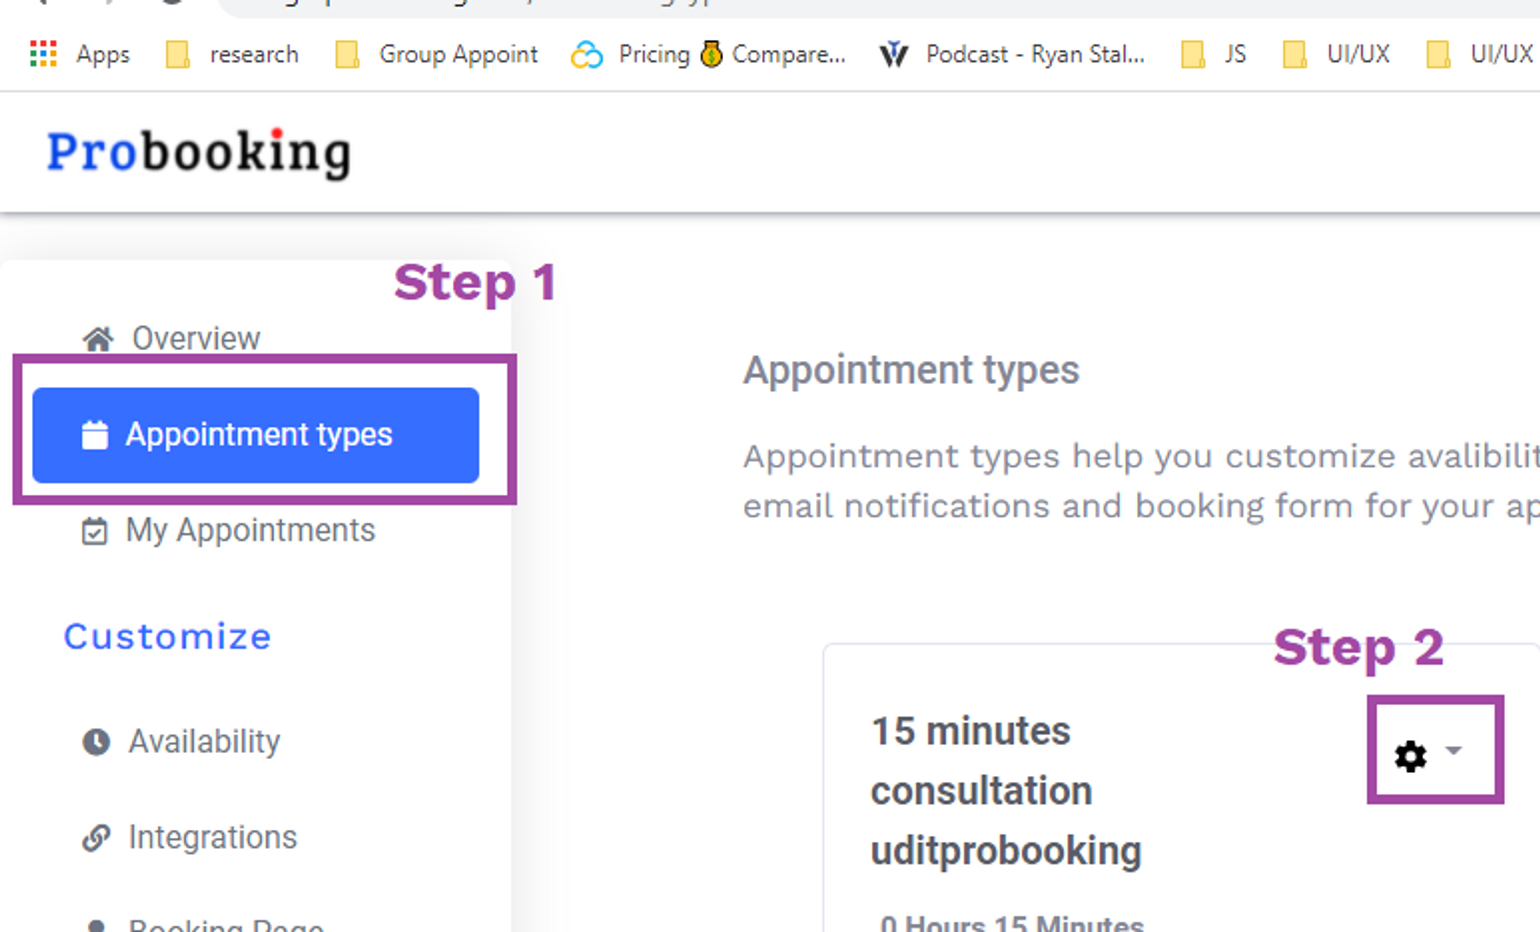Open the Podcast - Ryan Stal... bookmark

pos(1012,54)
